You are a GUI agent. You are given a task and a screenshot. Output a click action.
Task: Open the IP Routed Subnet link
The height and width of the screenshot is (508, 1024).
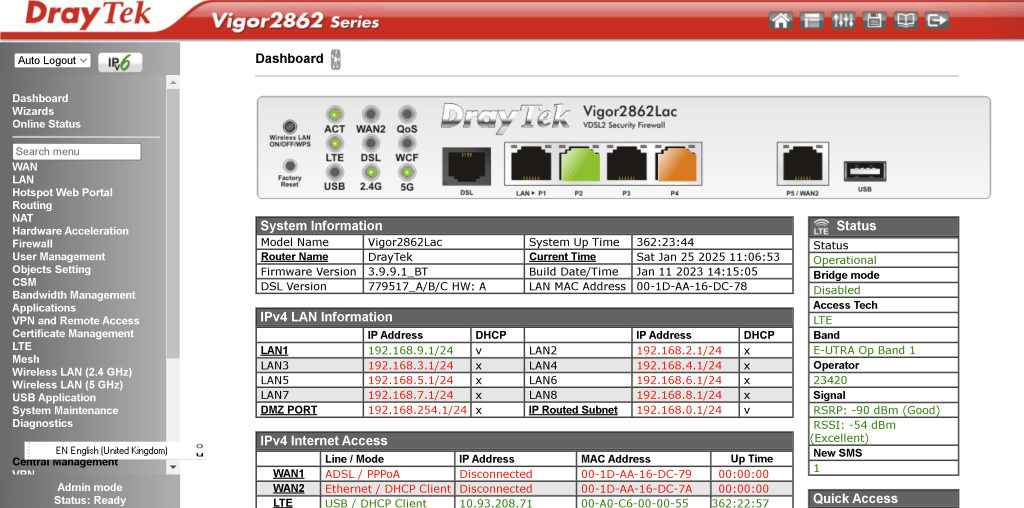tap(573, 410)
